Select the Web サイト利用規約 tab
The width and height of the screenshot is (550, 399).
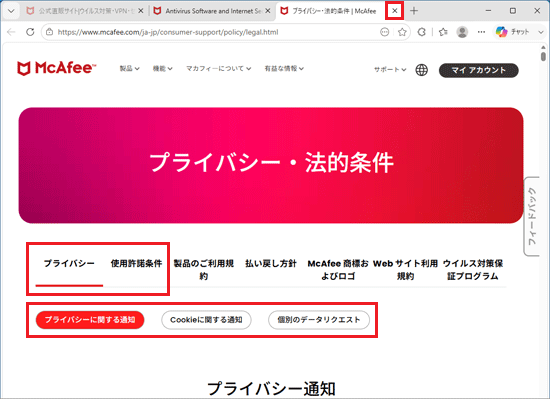[x=405, y=270]
